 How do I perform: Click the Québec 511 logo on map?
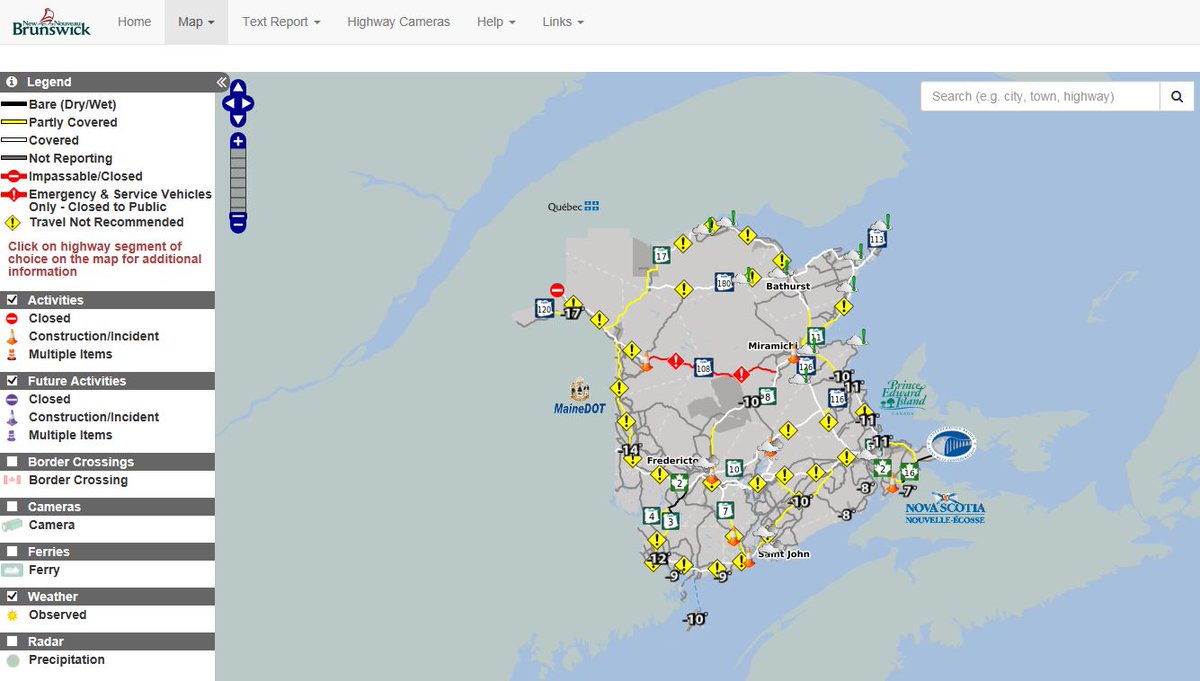click(573, 206)
